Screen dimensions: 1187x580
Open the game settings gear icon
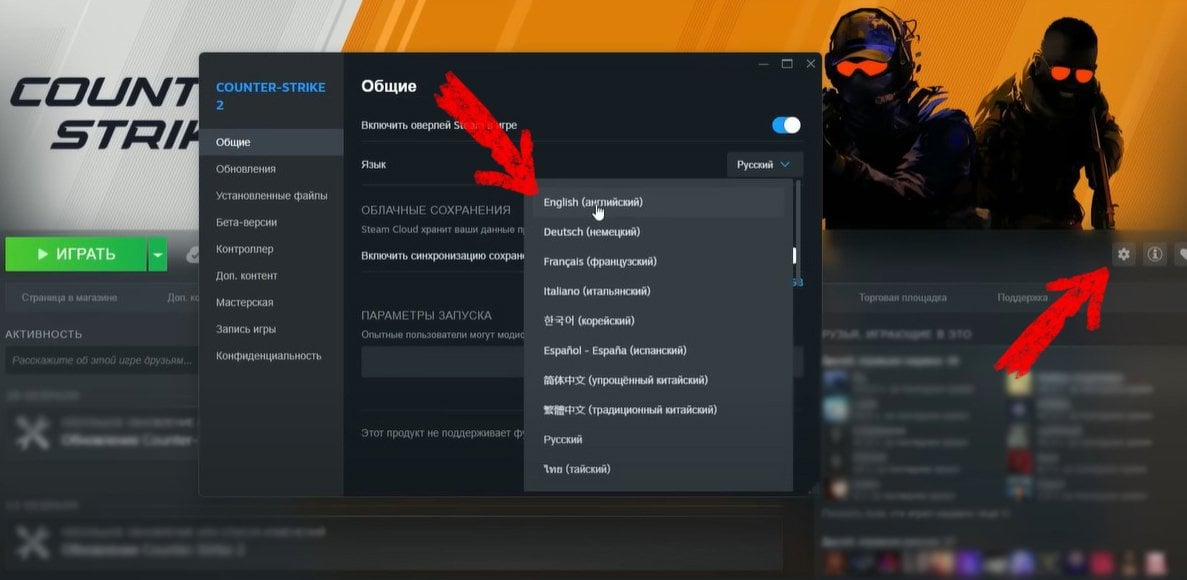tap(1123, 255)
